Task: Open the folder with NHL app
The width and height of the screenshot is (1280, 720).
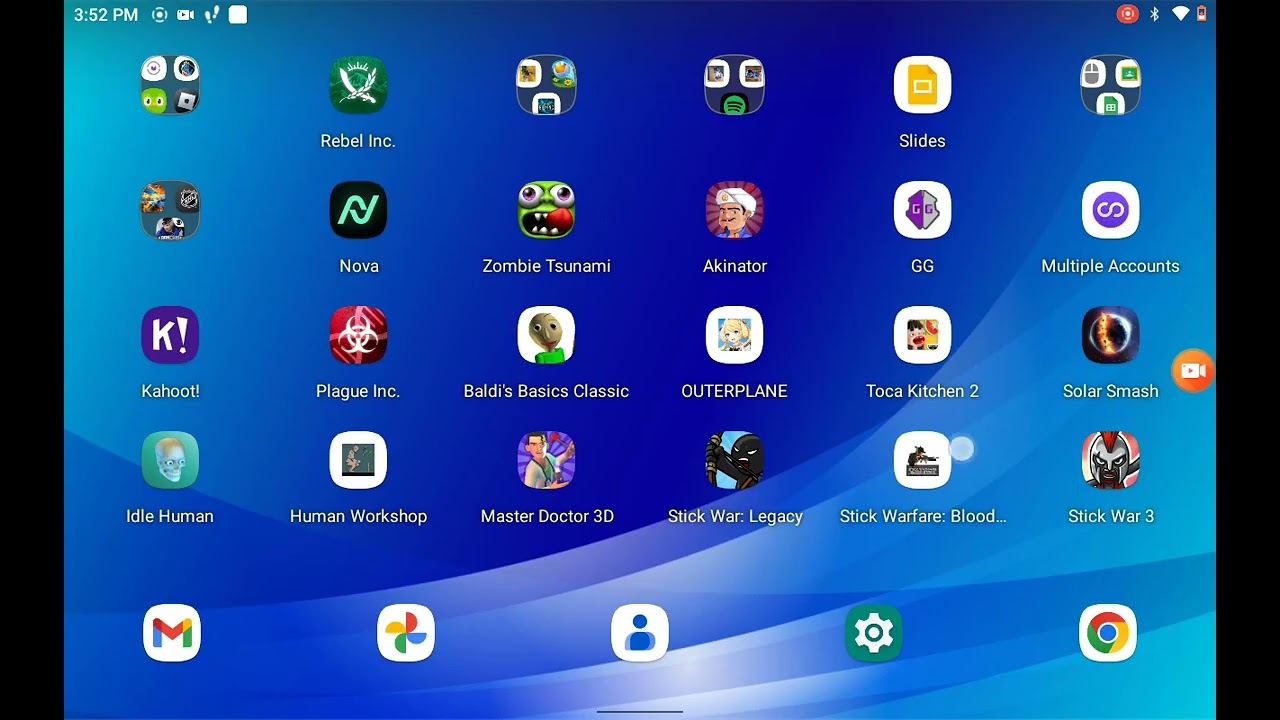Action: [x=170, y=210]
